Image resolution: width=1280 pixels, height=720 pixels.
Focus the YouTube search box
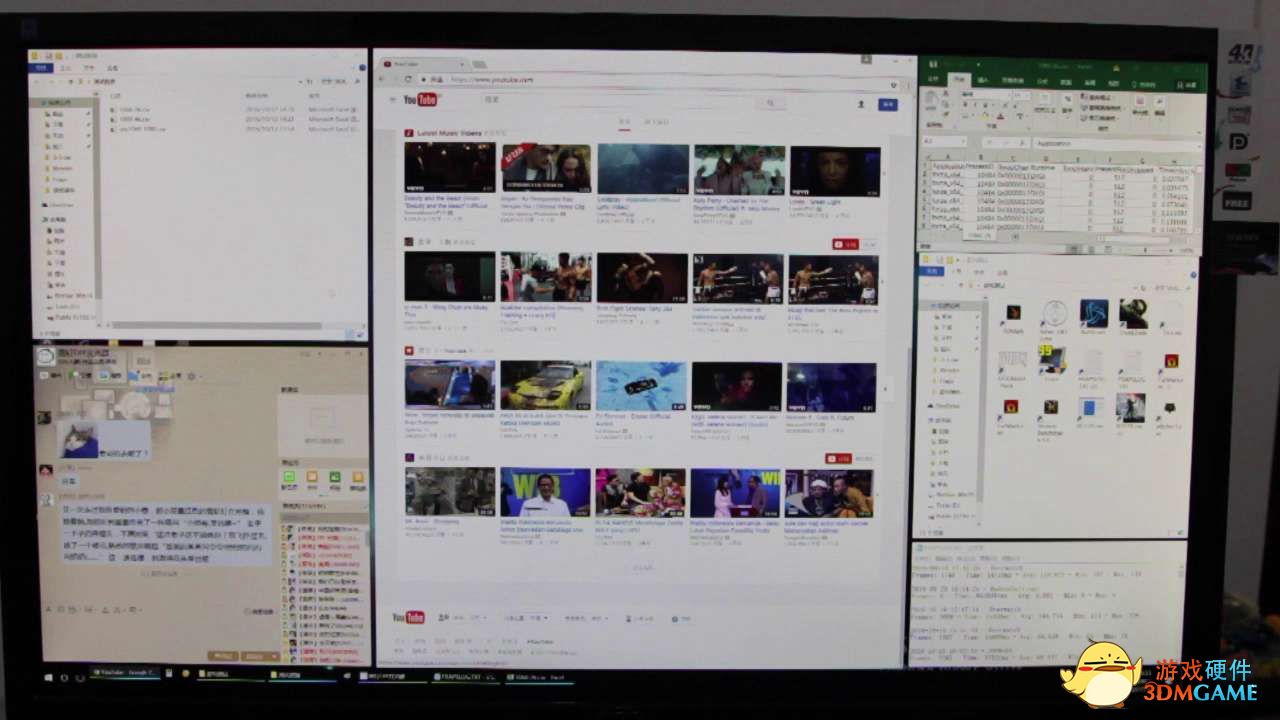click(x=620, y=101)
